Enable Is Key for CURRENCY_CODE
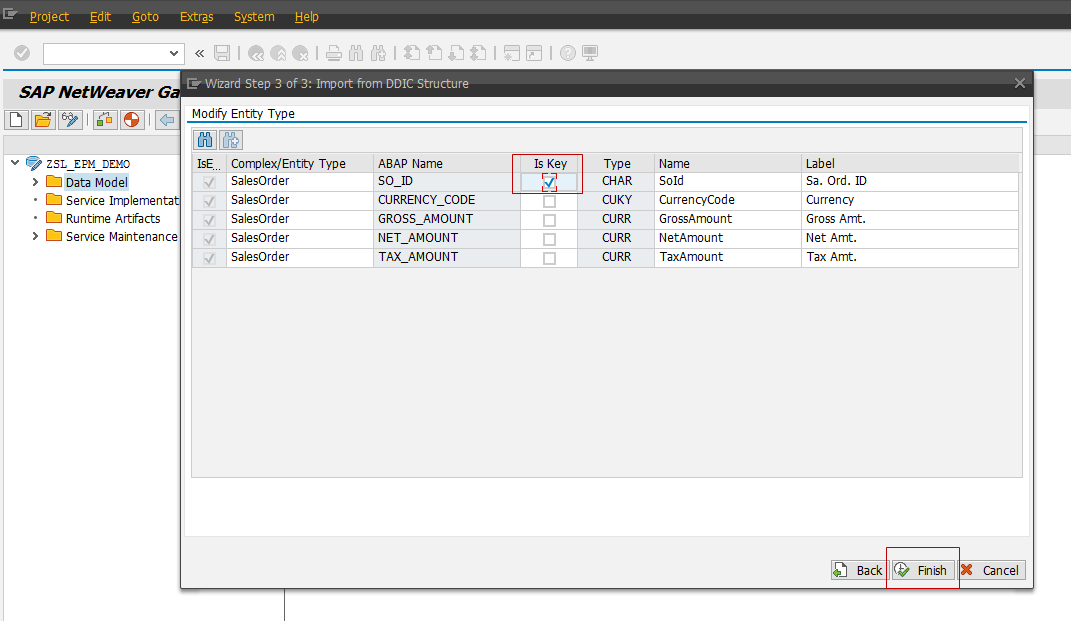 548,200
